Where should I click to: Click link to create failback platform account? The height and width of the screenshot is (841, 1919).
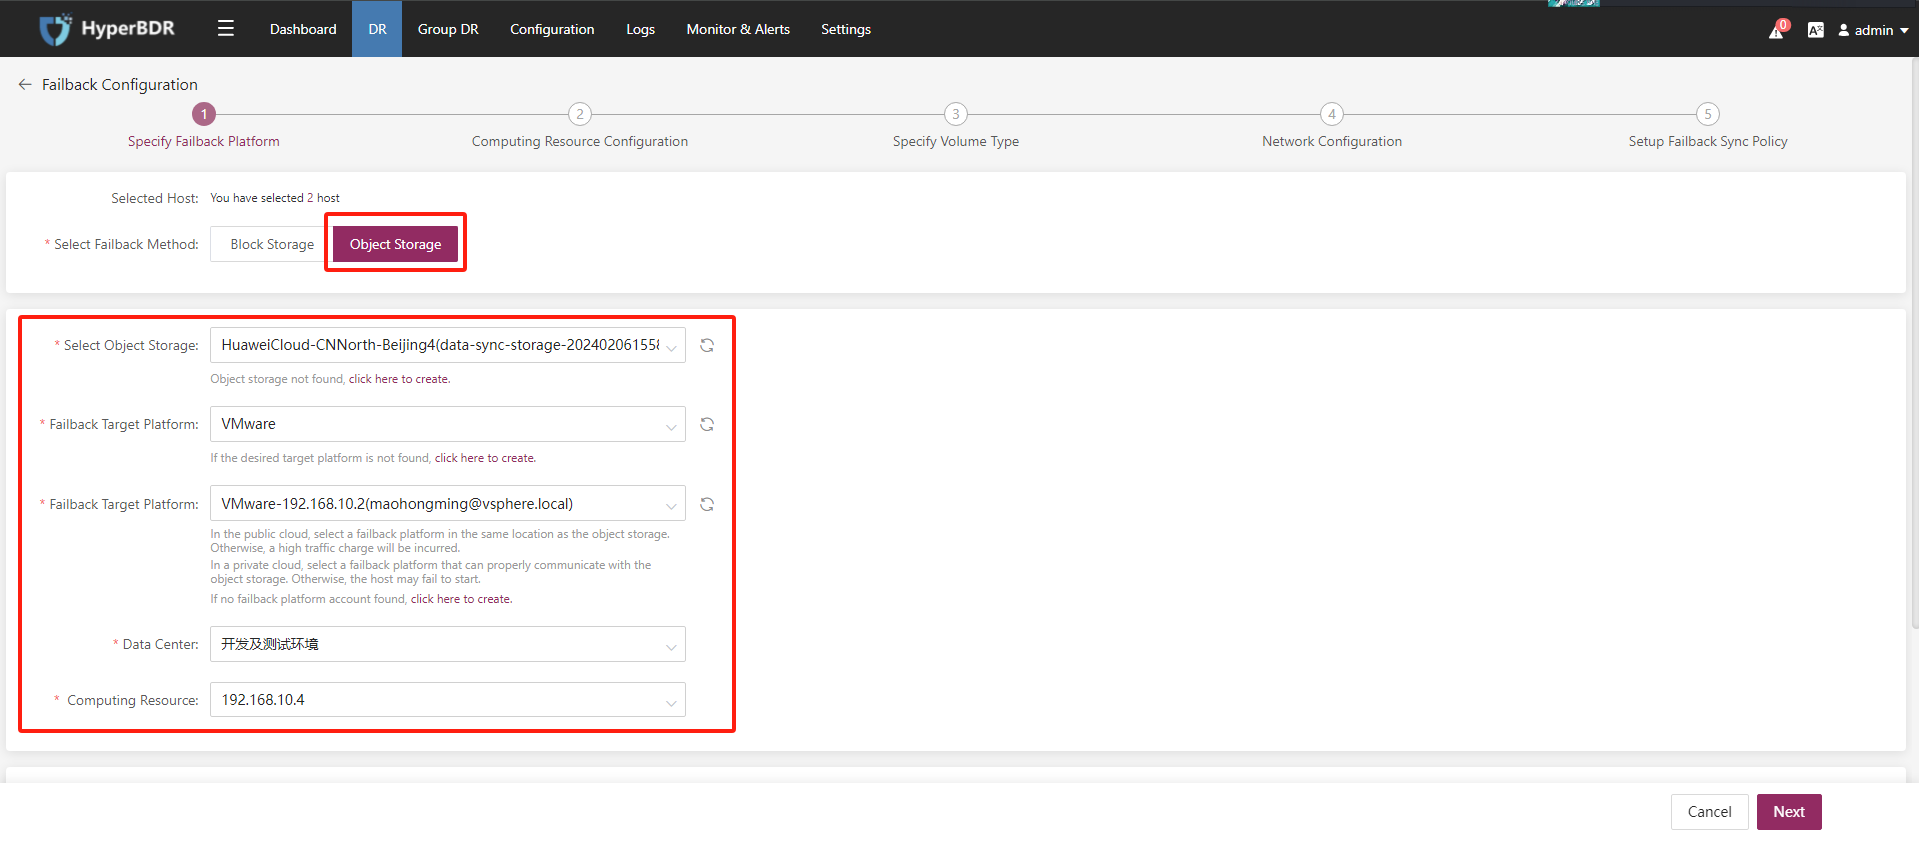coord(461,599)
